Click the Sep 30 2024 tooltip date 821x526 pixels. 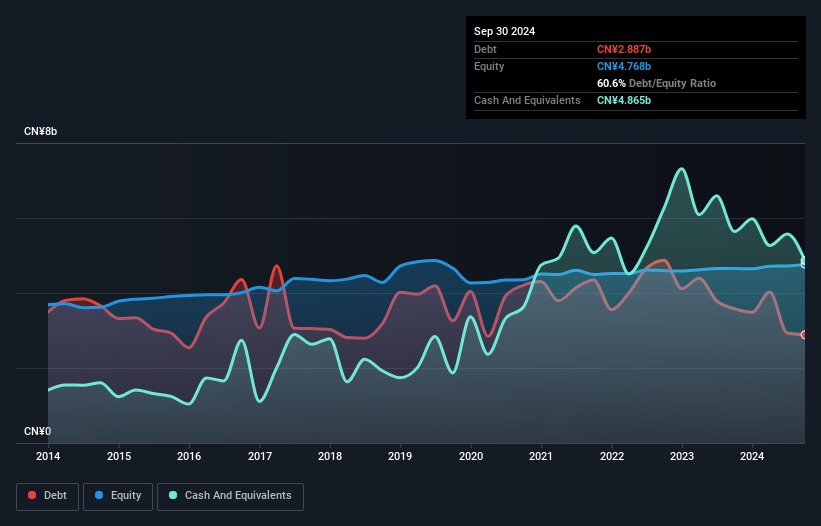click(x=504, y=31)
